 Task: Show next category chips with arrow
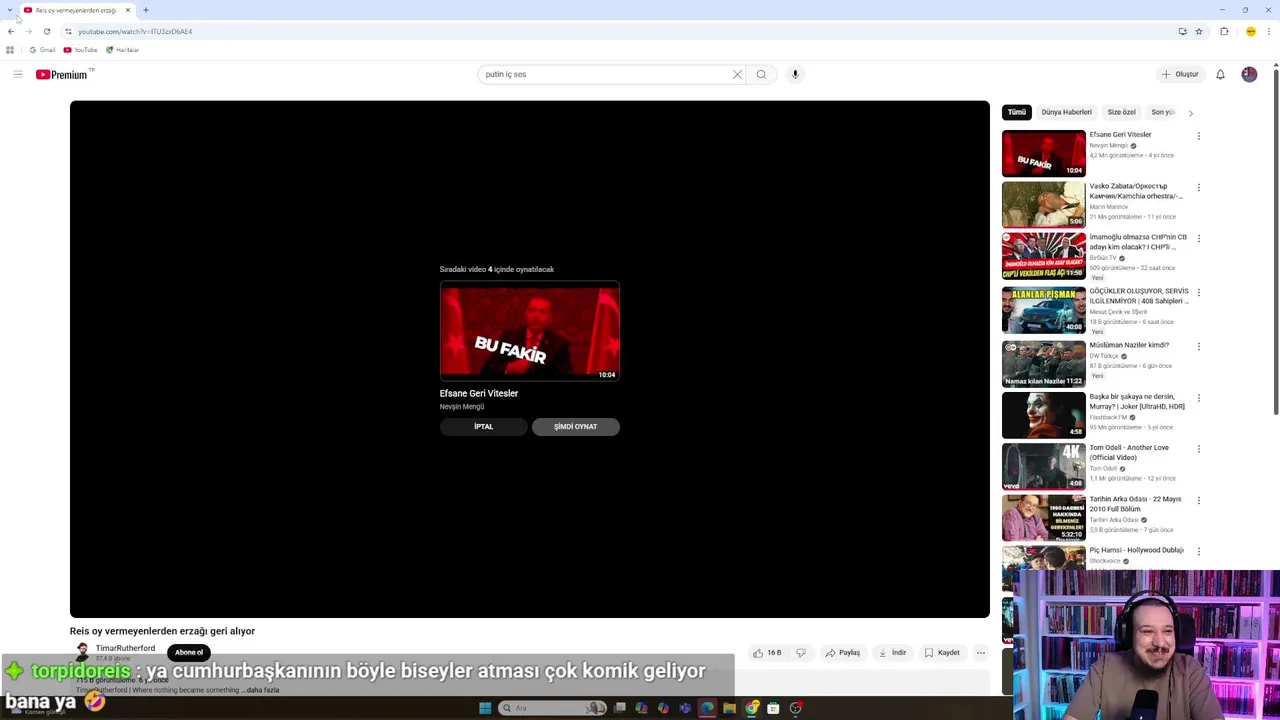[x=1190, y=113]
